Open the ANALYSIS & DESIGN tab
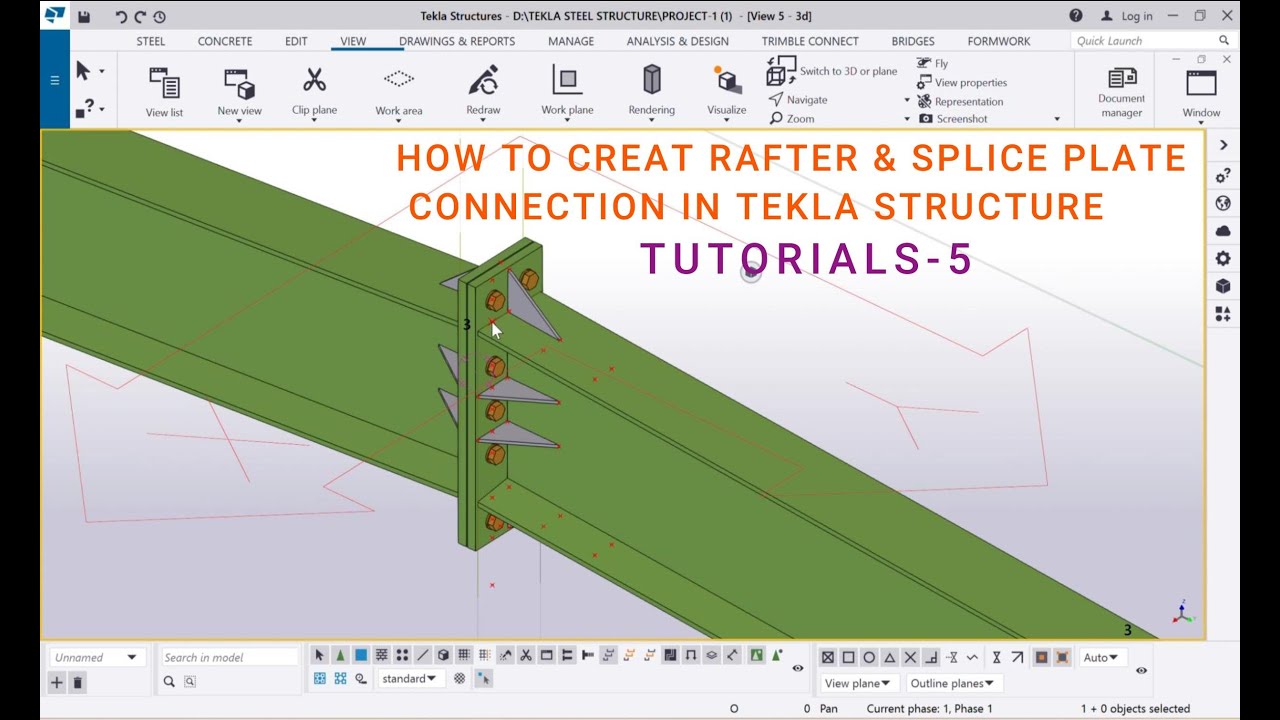Screen dimensions: 1280x720 pos(678,41)
